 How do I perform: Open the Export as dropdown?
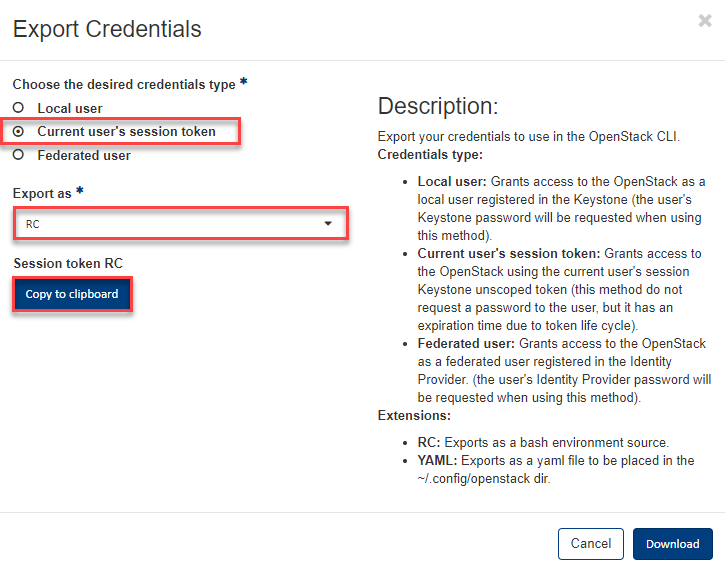[180, 224]
